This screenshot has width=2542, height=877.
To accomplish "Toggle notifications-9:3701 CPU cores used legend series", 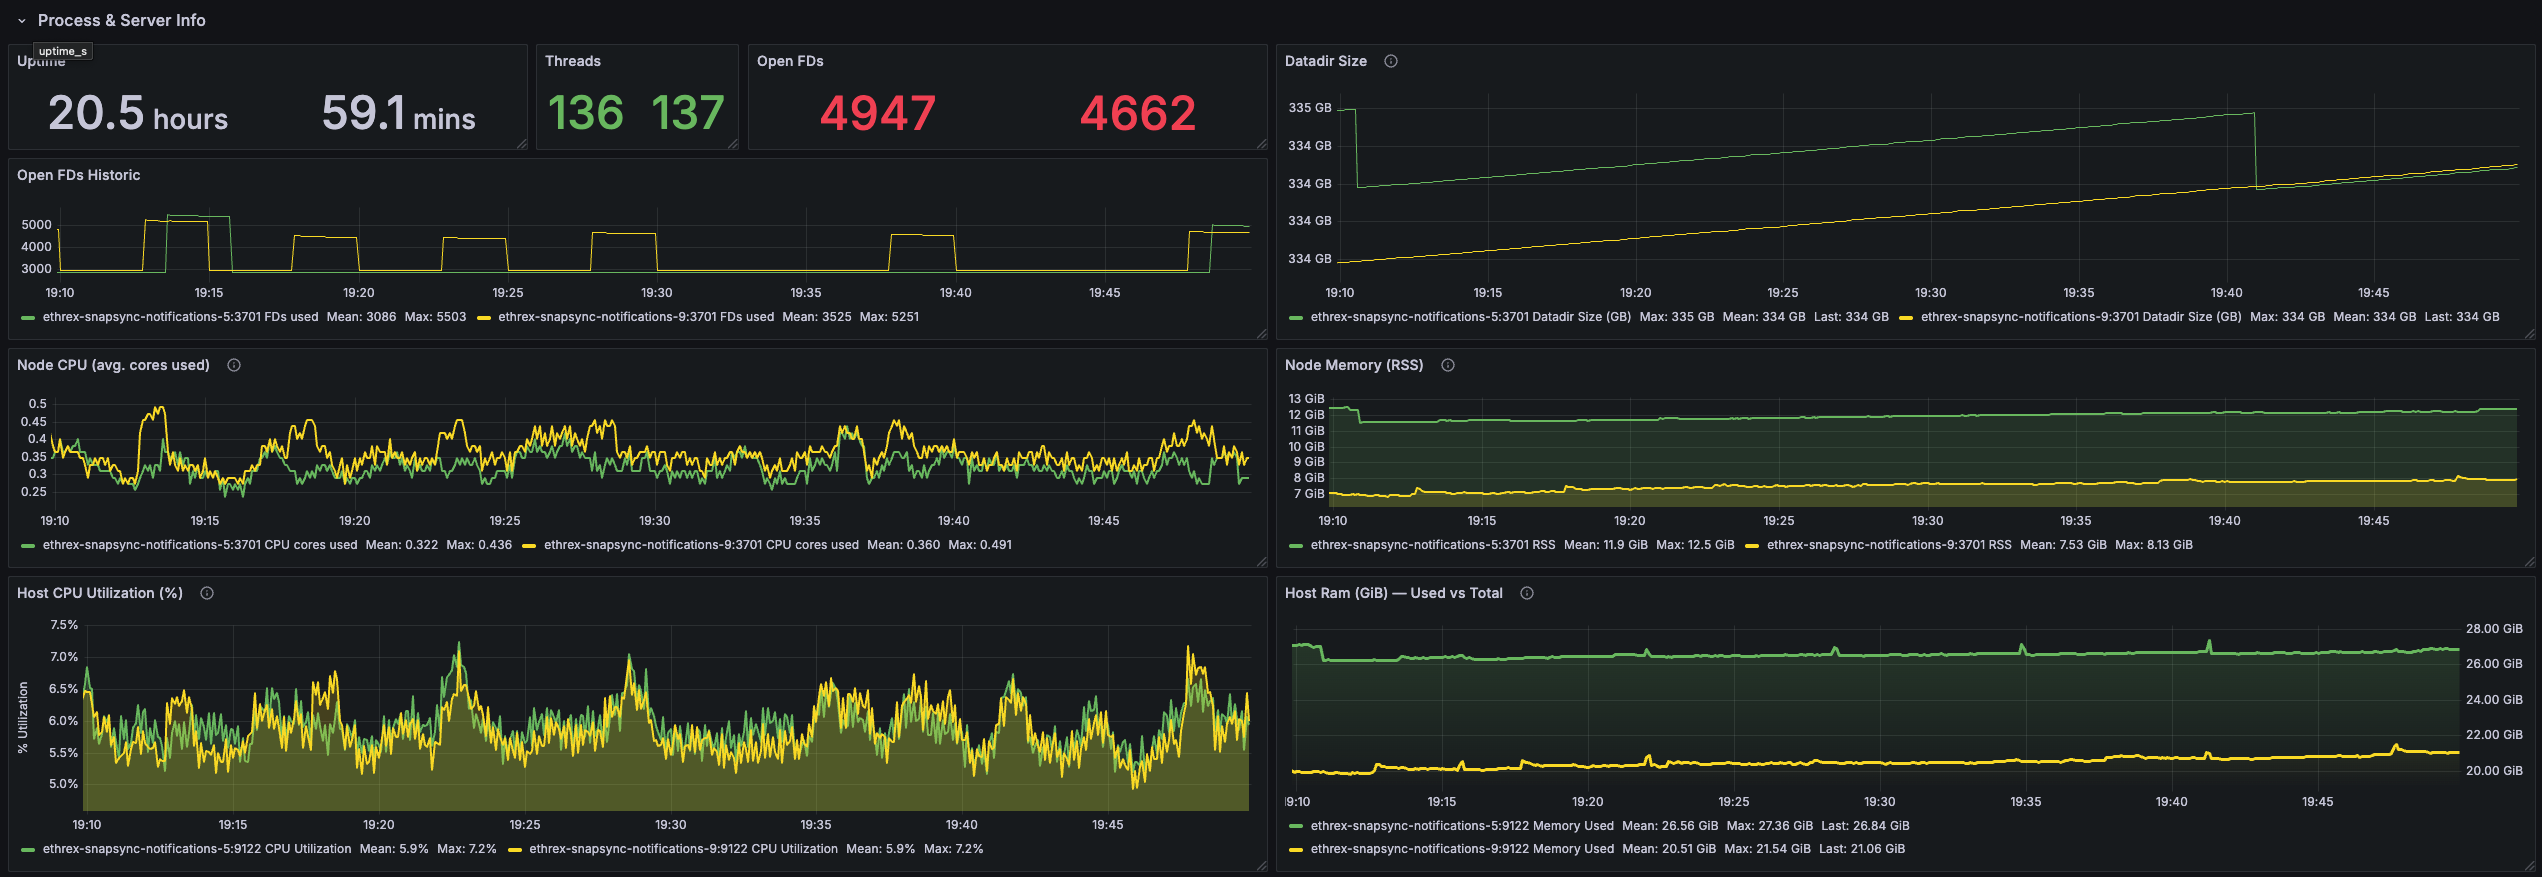I will [700, 545].
